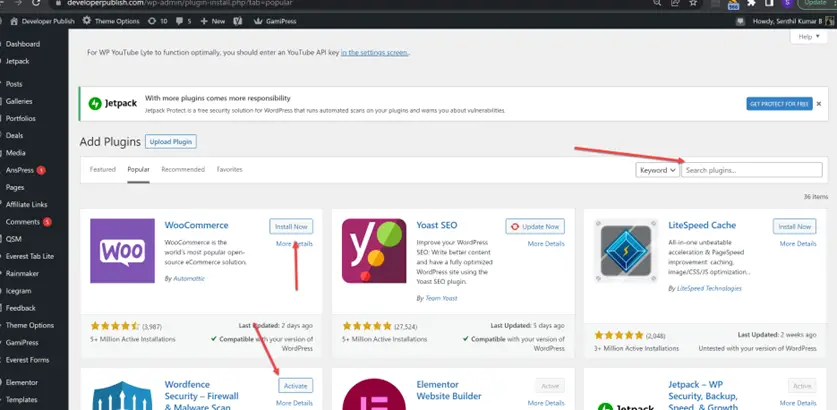The height and width of the screenshot is (410, 837).
Task: Click the notification icon beside Howdy text
Action: click(x=740, y=21)
